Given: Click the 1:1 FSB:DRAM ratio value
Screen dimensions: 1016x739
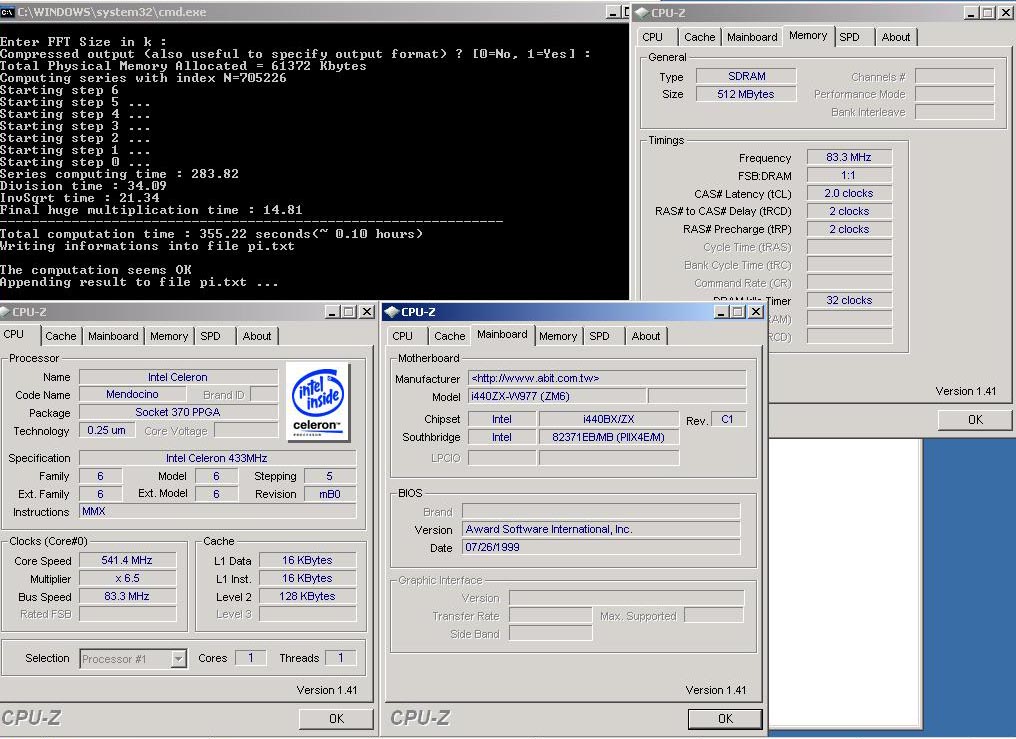Looking at the screenshot, I should tap(849, 175).
